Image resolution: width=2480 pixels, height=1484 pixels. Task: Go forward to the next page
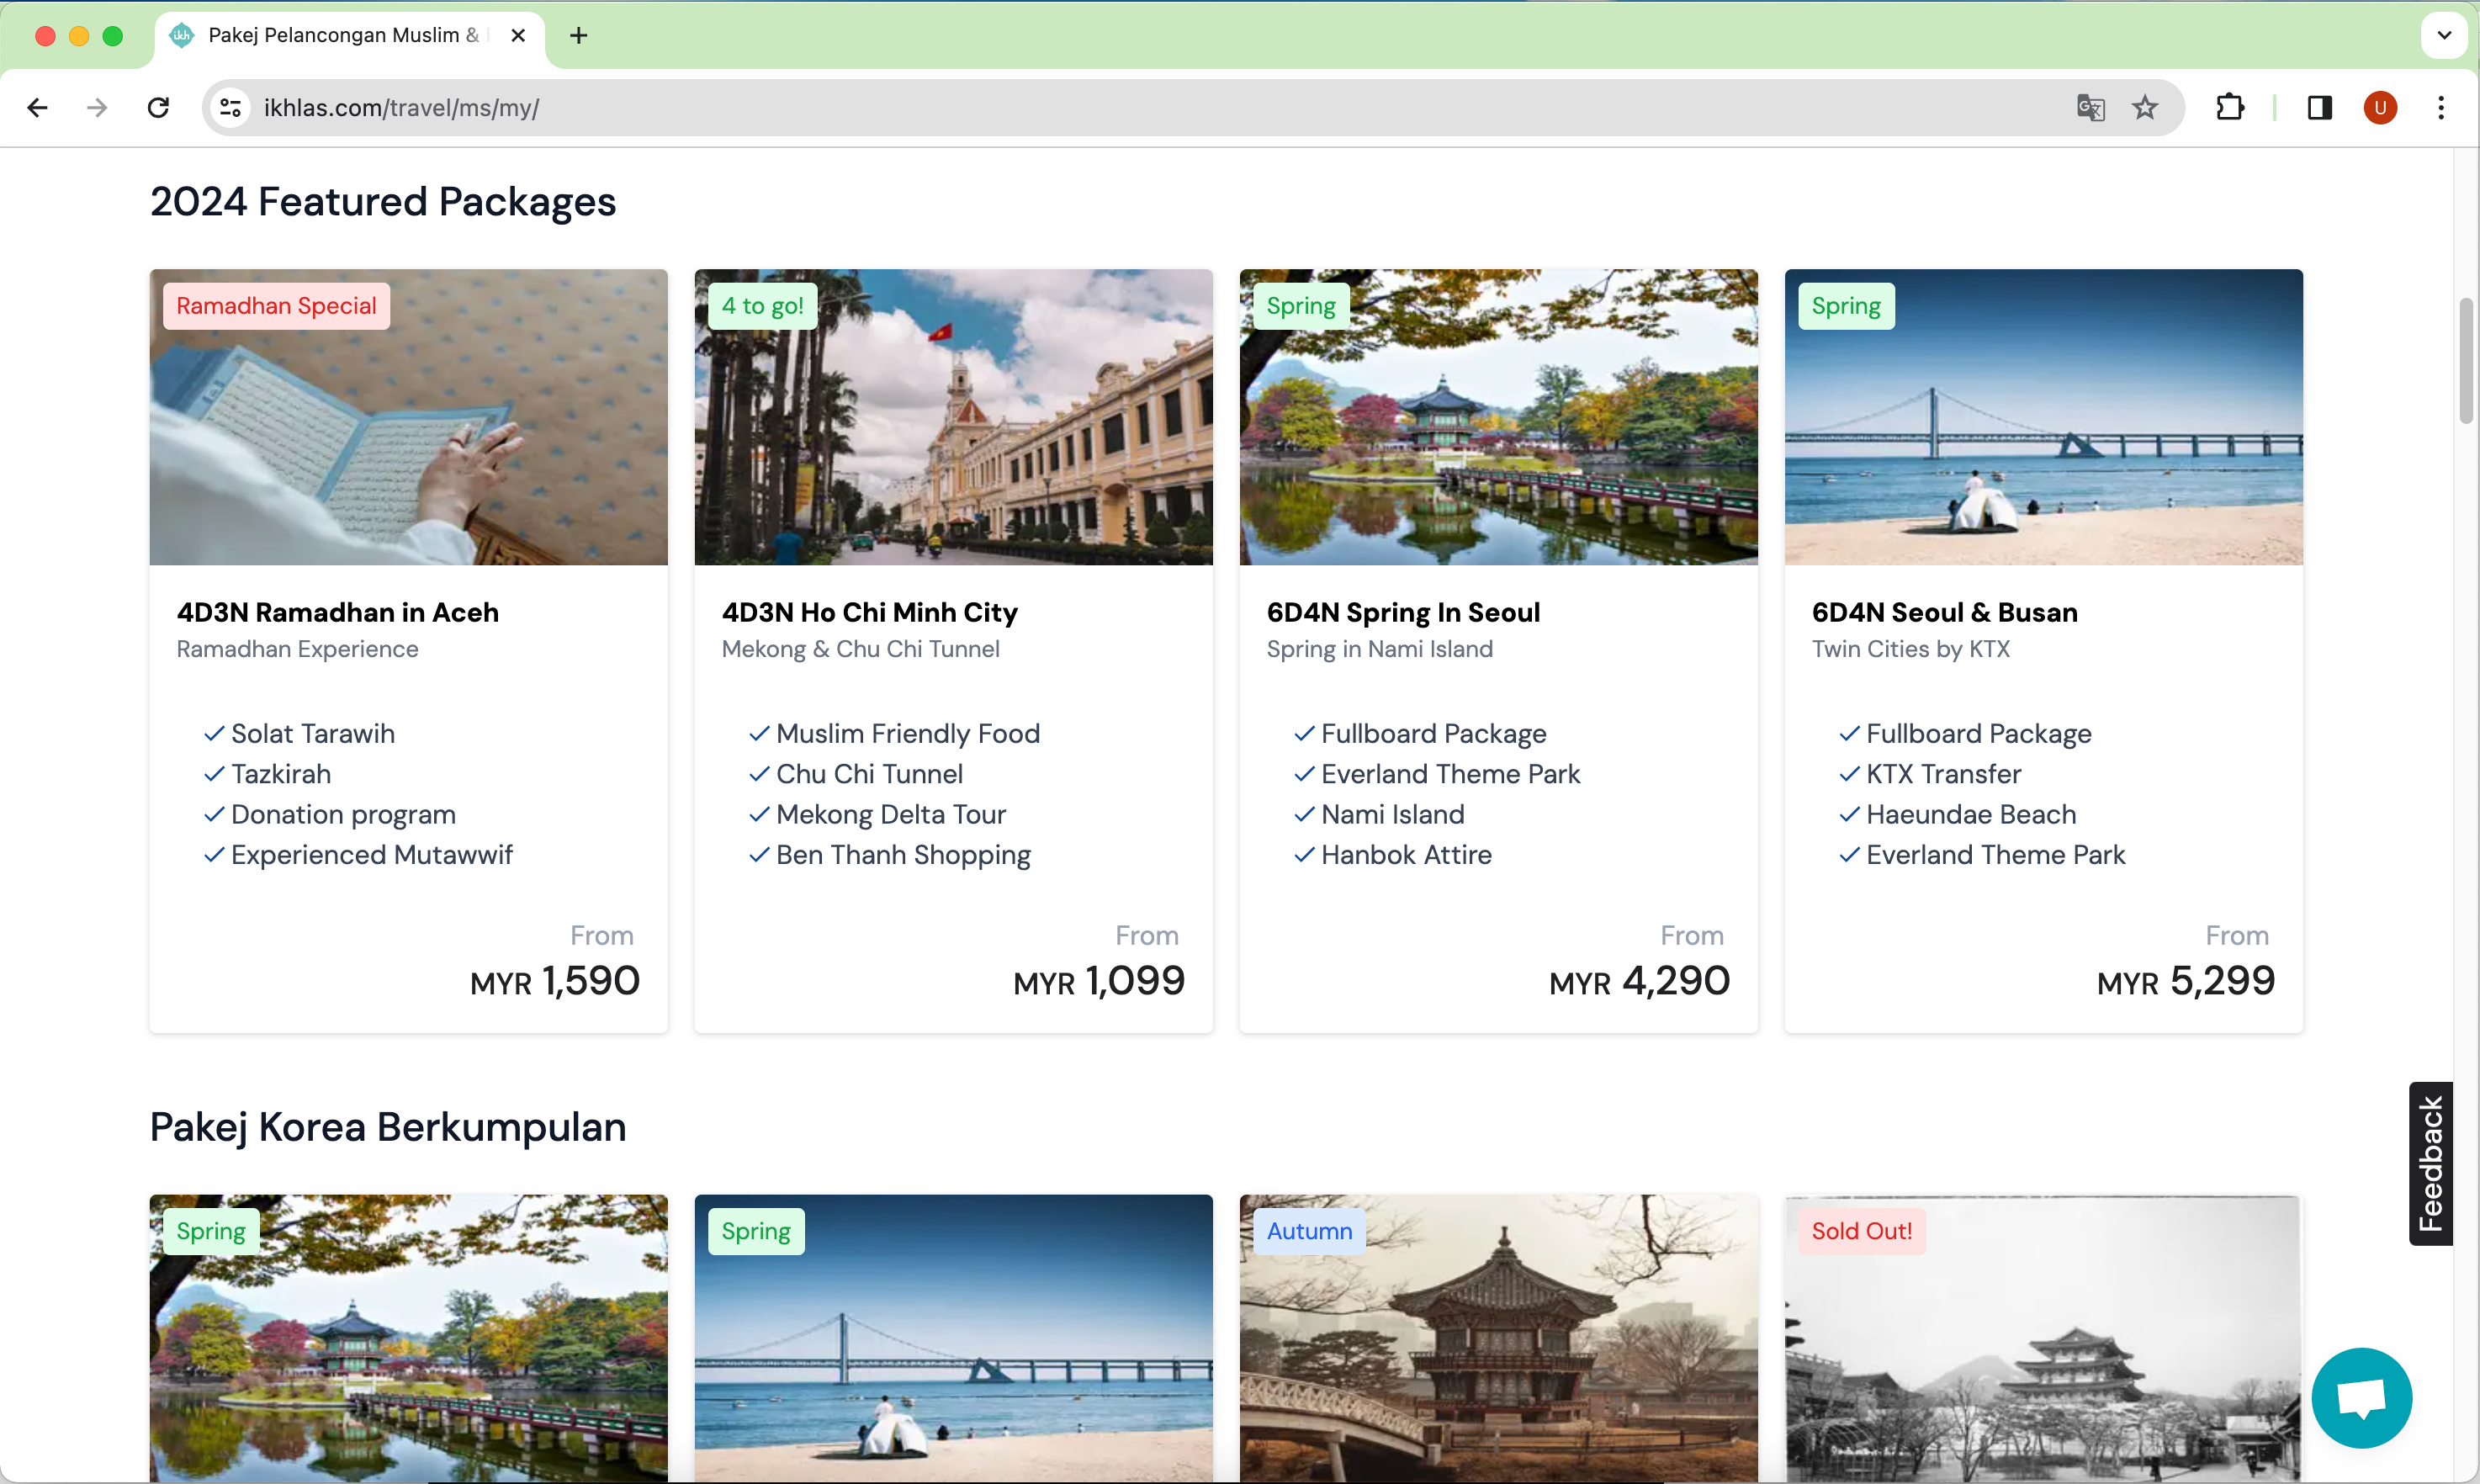[97, 107]
